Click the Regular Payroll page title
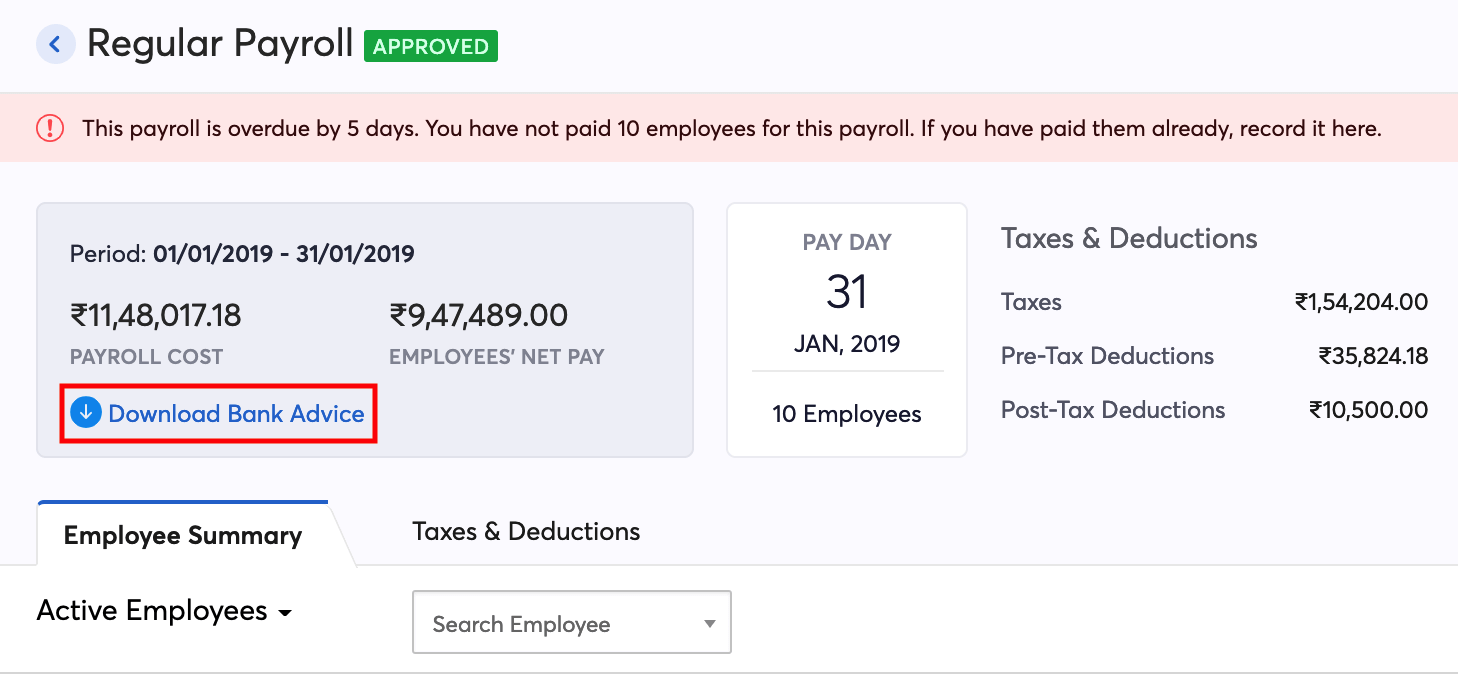1458x678 pixels. click(x=220, y=44)
